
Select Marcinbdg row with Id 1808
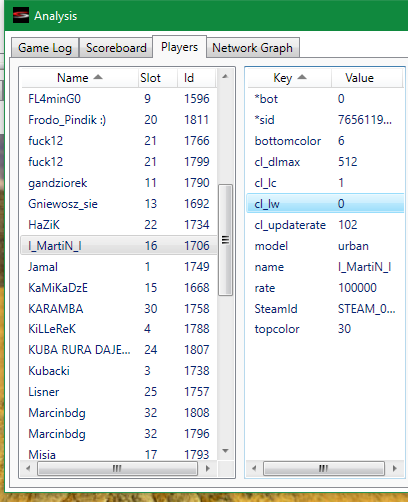pyautogui.click(x=119, y=413)
